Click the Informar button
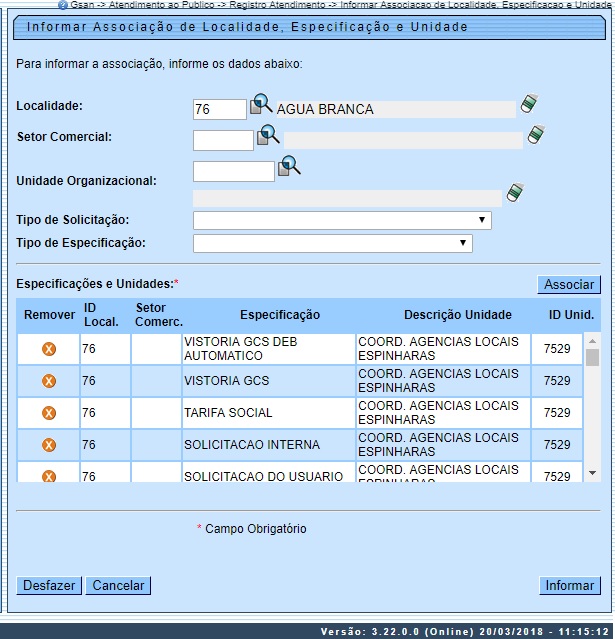 (x=569, y=586)
